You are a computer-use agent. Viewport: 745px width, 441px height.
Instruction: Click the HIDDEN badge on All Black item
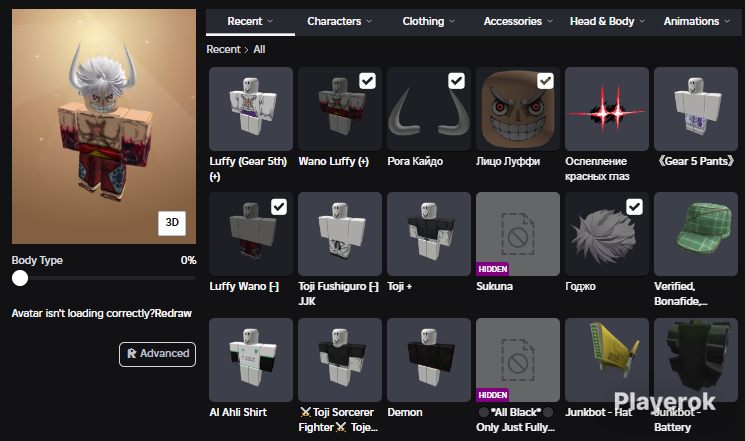click(493, 395)
